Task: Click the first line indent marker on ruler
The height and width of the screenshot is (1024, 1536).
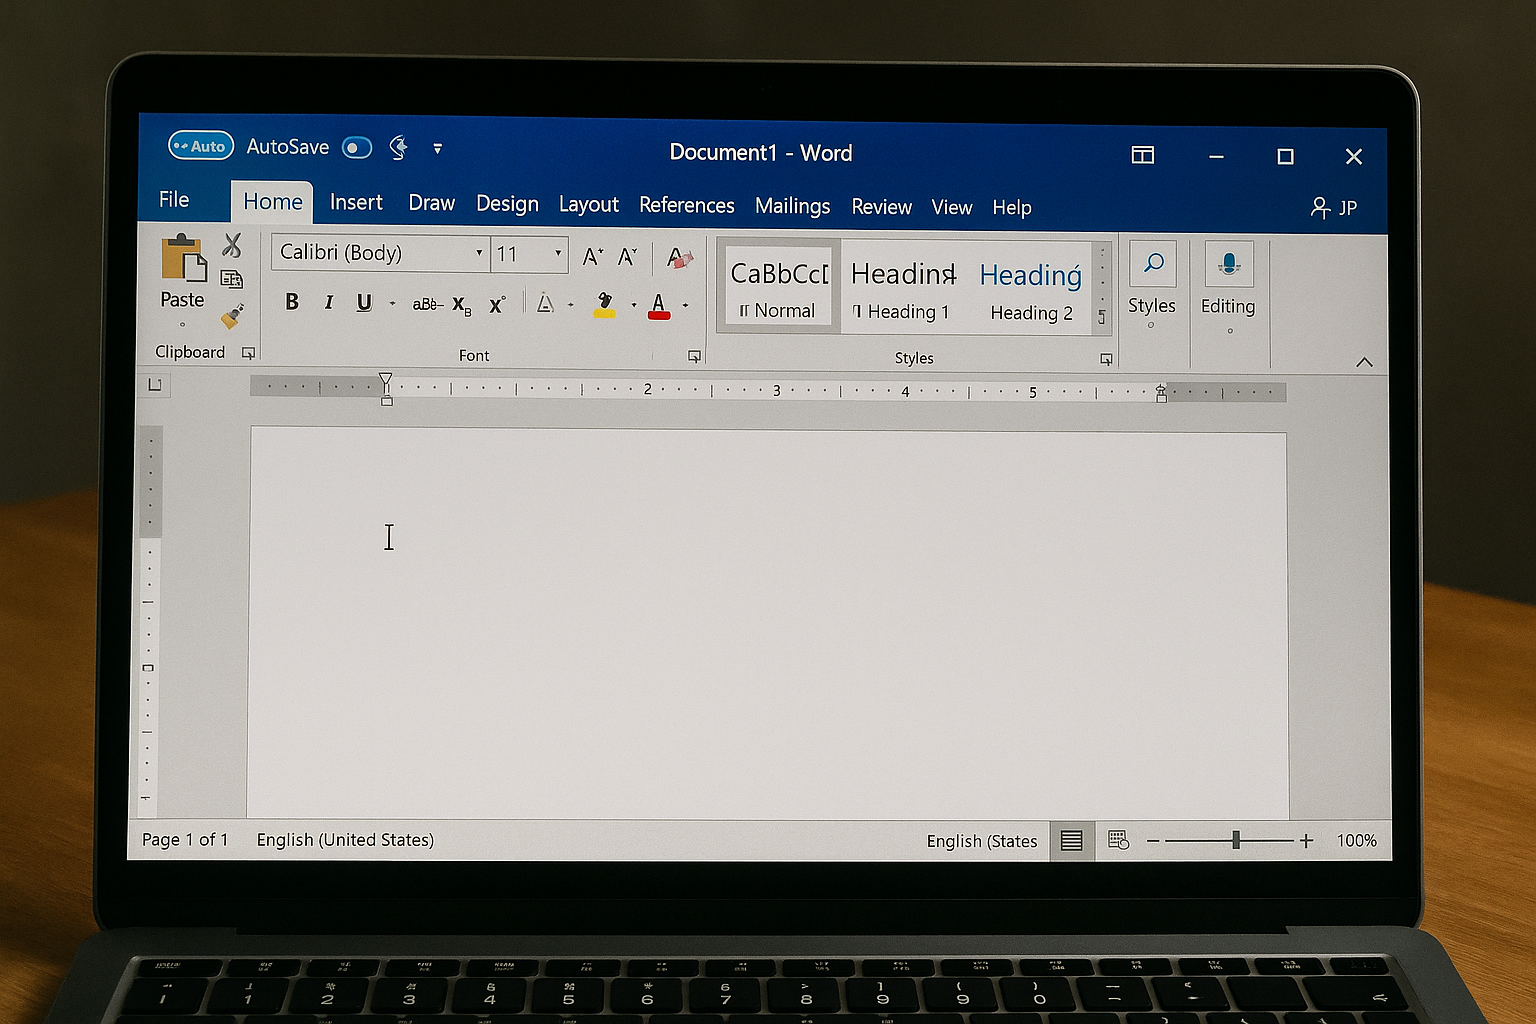Action: click(x=385, y=379)
